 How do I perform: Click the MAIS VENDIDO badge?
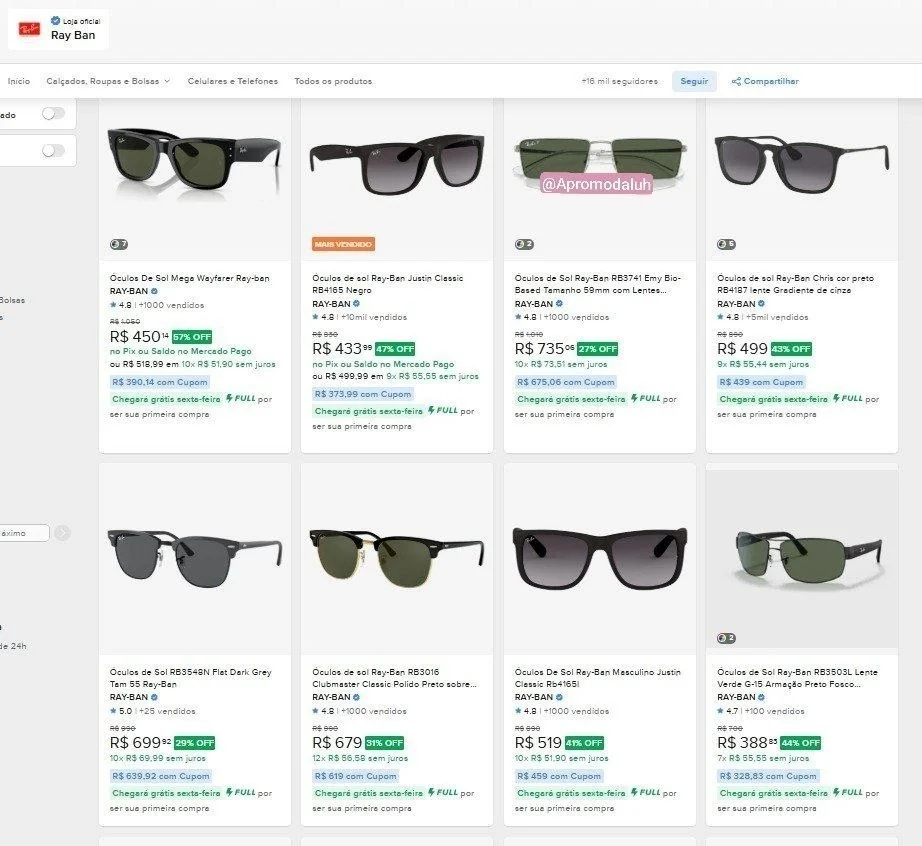click(343, 244)
